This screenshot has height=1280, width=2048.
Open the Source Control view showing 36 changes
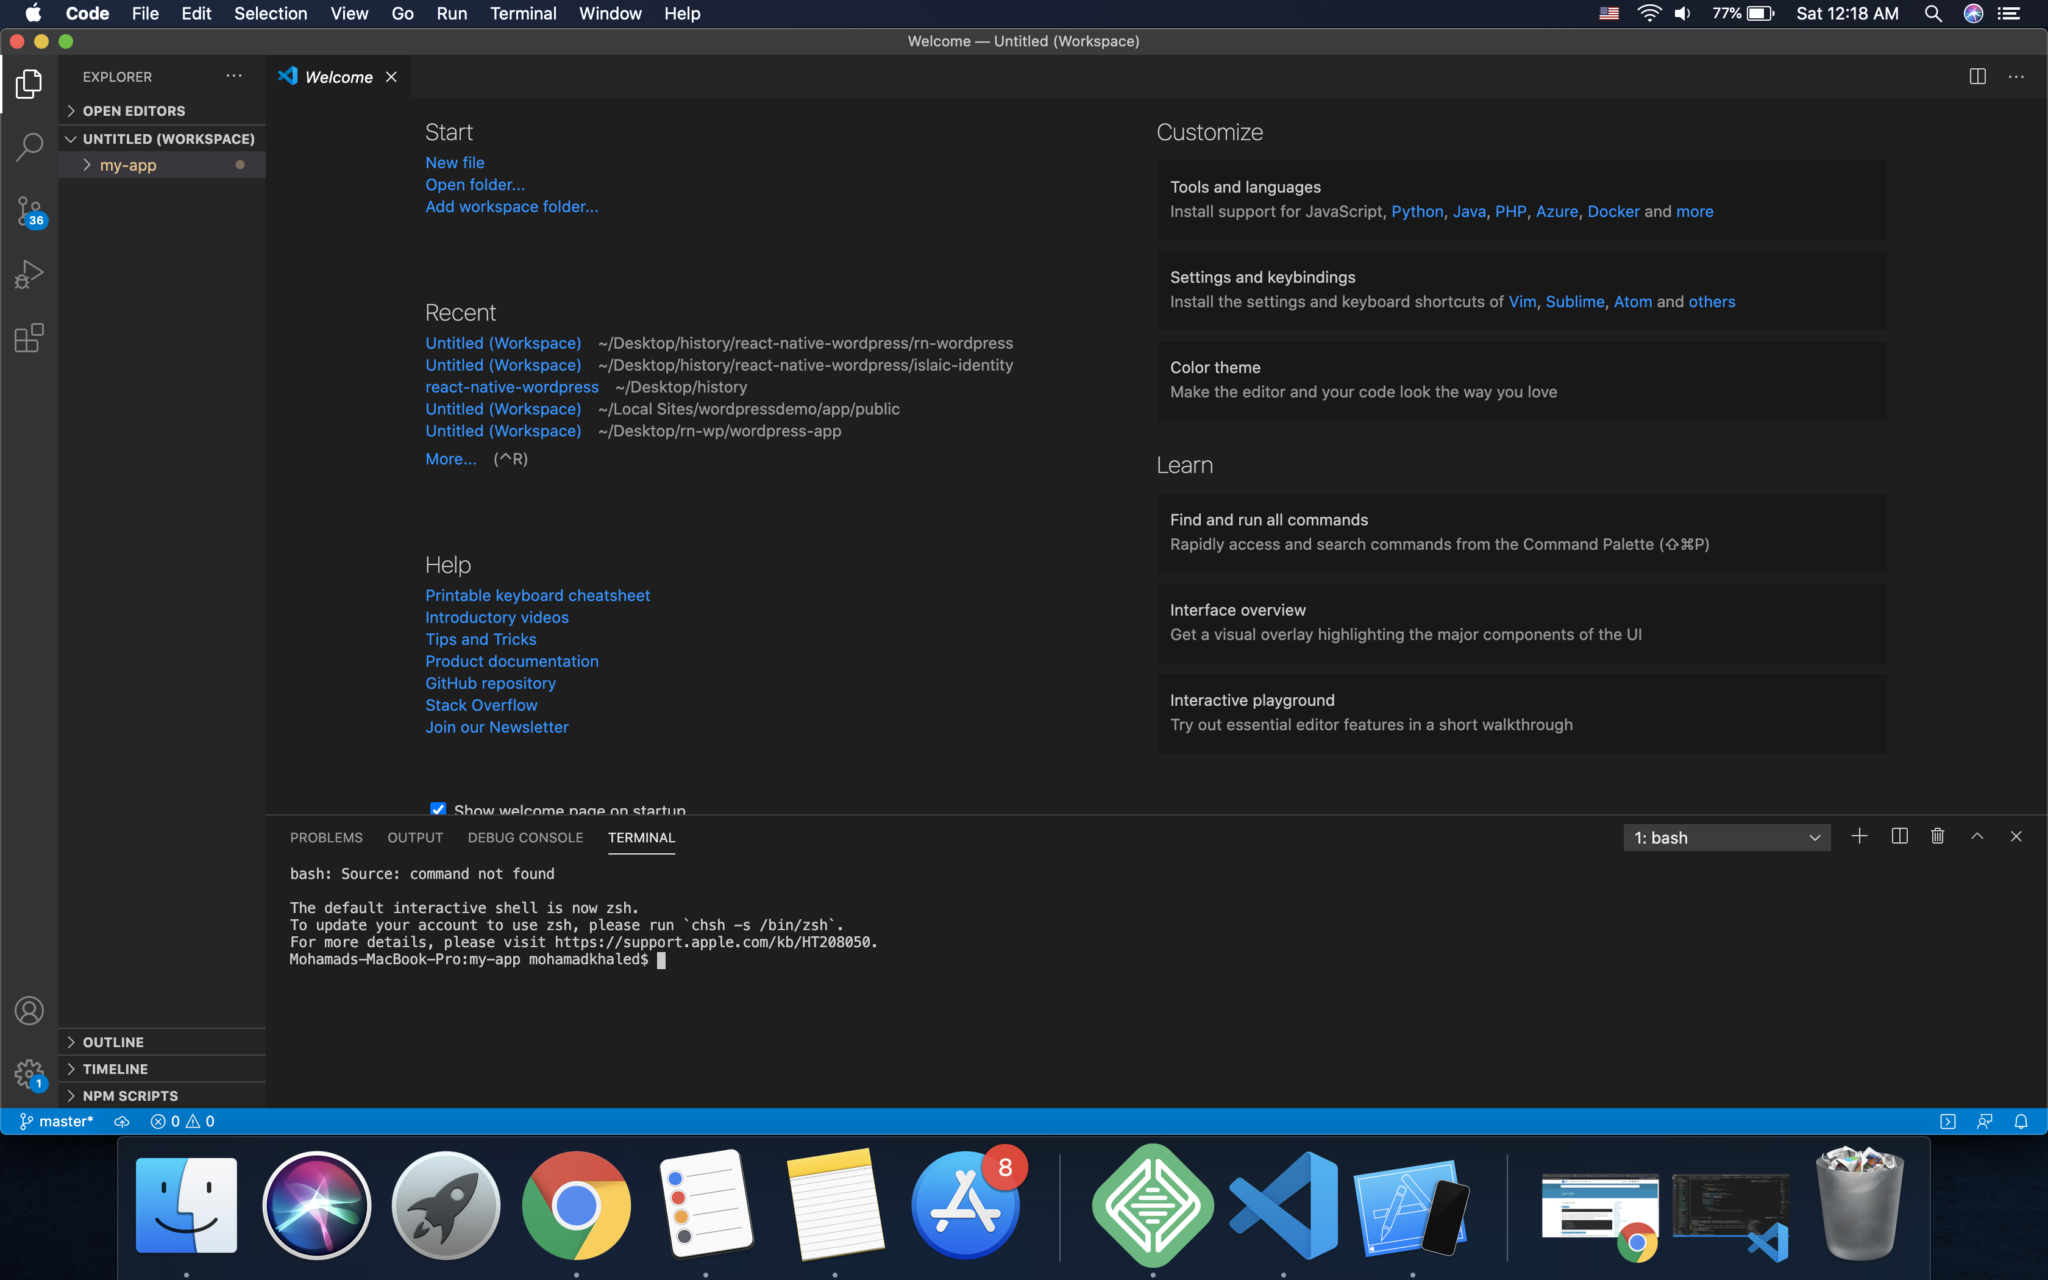(28, 211)
